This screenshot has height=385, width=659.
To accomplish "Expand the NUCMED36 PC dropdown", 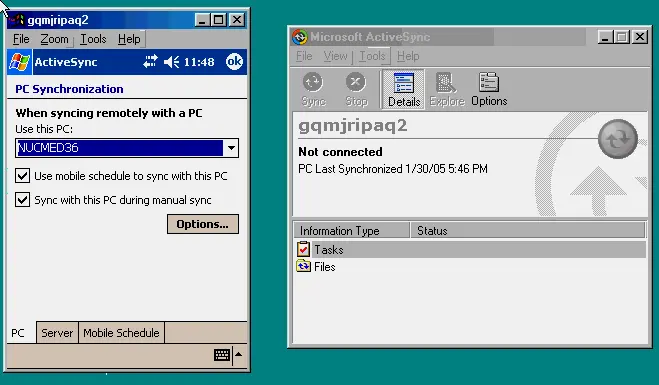I will [x=231, y=148].
